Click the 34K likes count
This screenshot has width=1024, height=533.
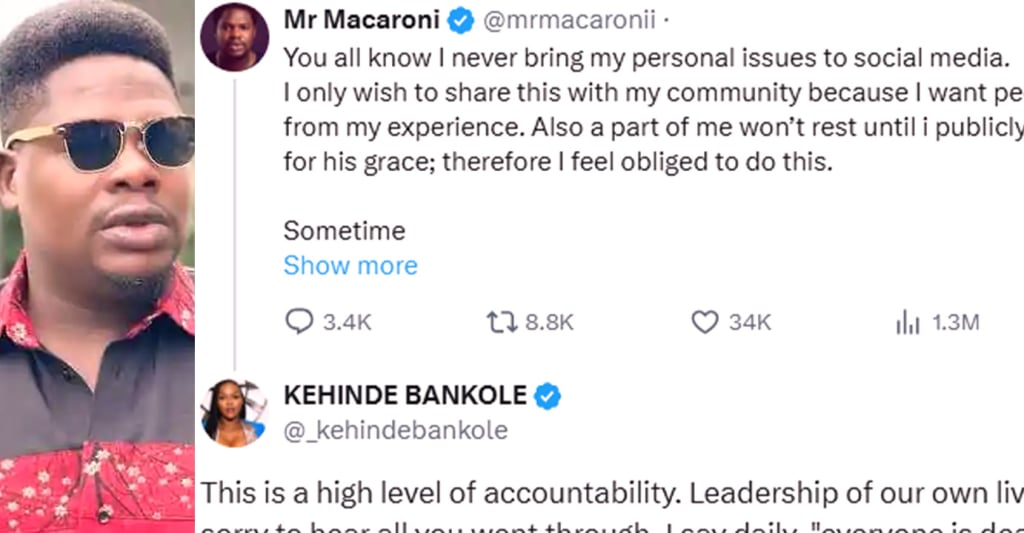coord(749,322)
